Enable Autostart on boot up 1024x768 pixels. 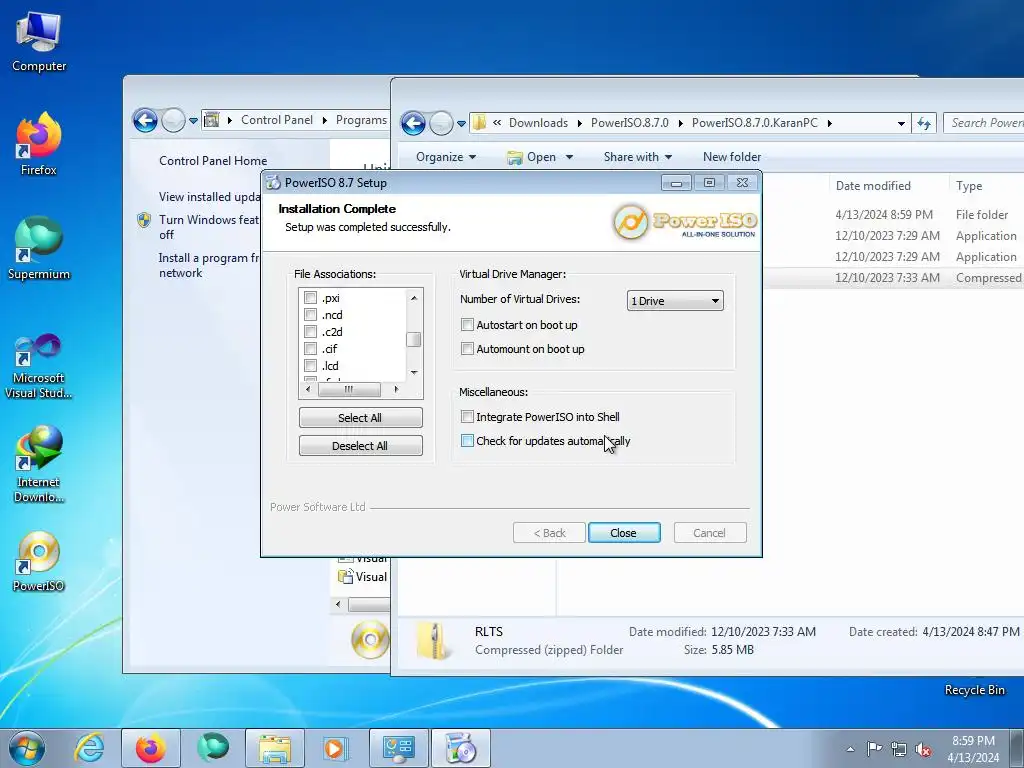[467, 325]
